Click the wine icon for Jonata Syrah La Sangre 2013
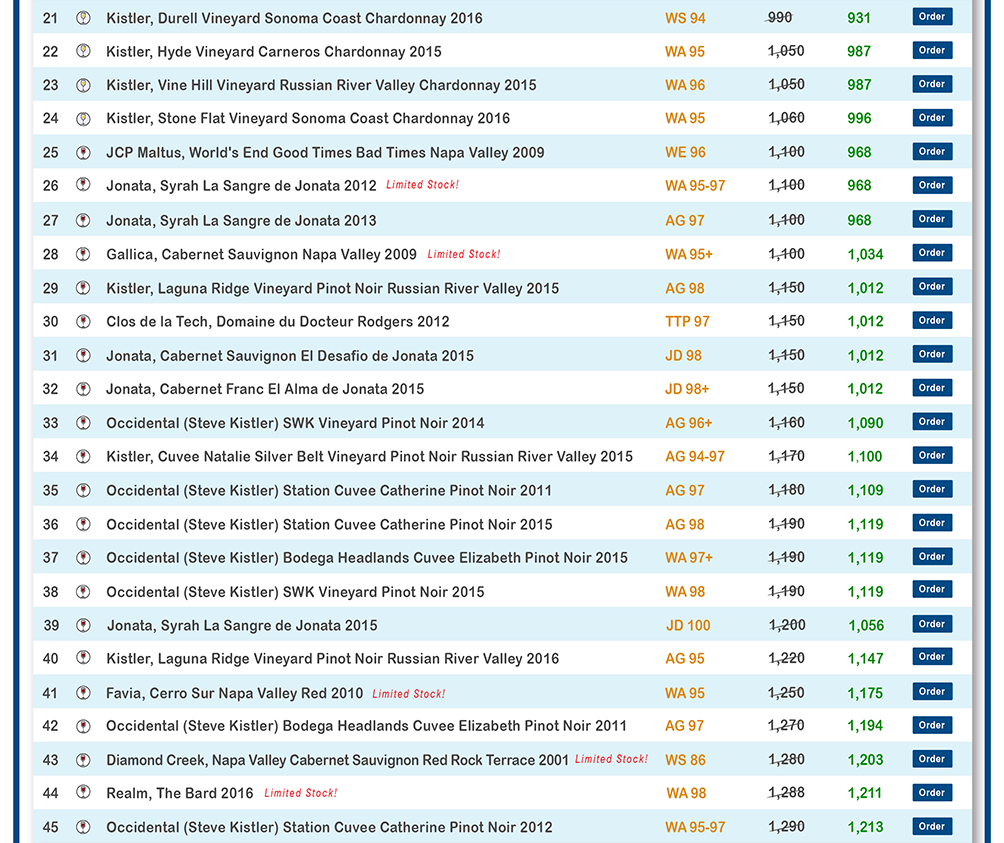Screen dimensions: 1004x843 pos(83,220)
